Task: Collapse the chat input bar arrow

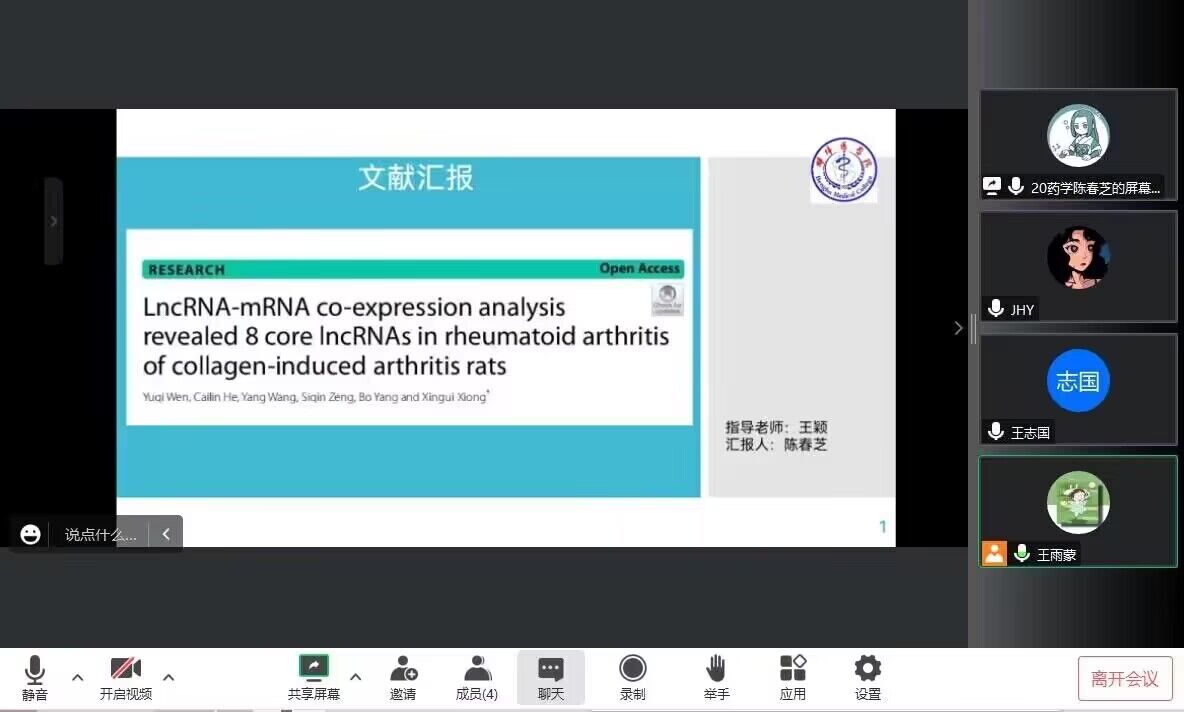Action: 166,534
